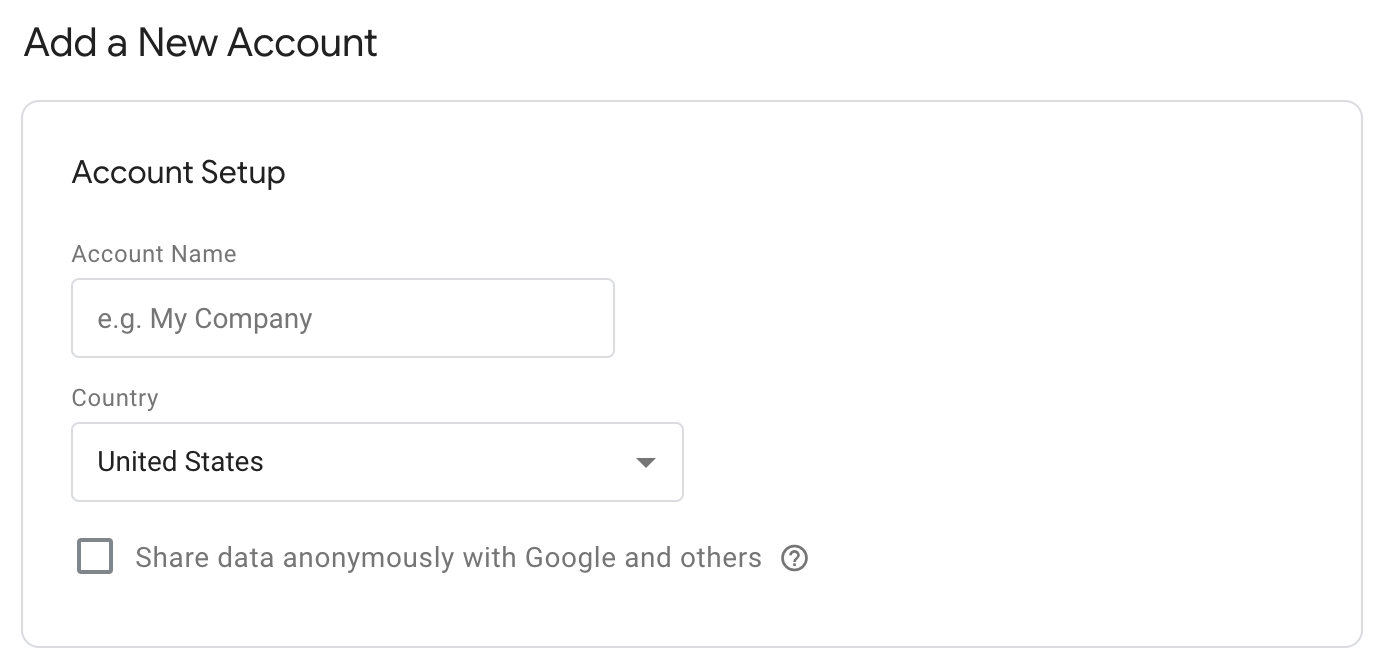Click the 'Account Name' field label
Screen dimensions: 1382x662
[x=154, y=254]
